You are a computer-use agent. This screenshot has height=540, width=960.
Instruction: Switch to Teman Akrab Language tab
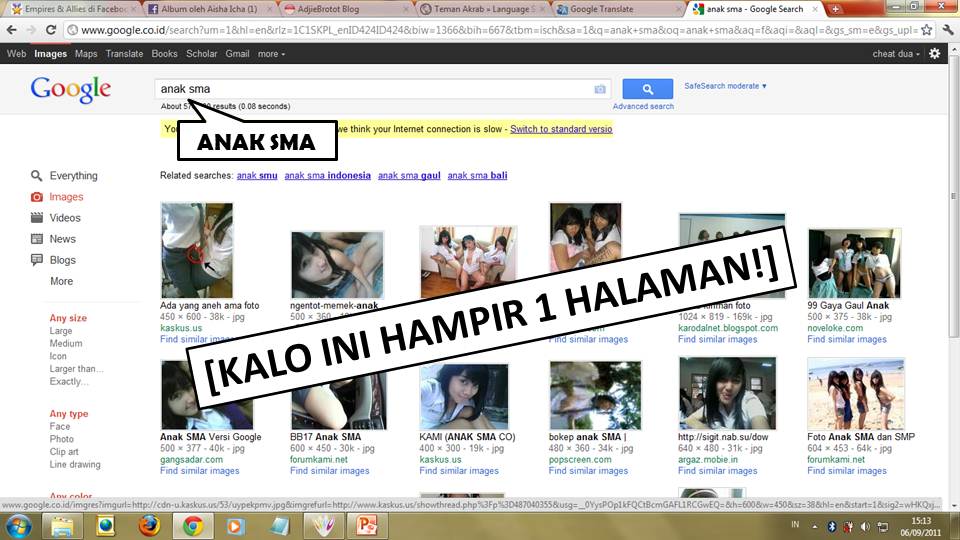pyautogui.click(x=482, y=9)
